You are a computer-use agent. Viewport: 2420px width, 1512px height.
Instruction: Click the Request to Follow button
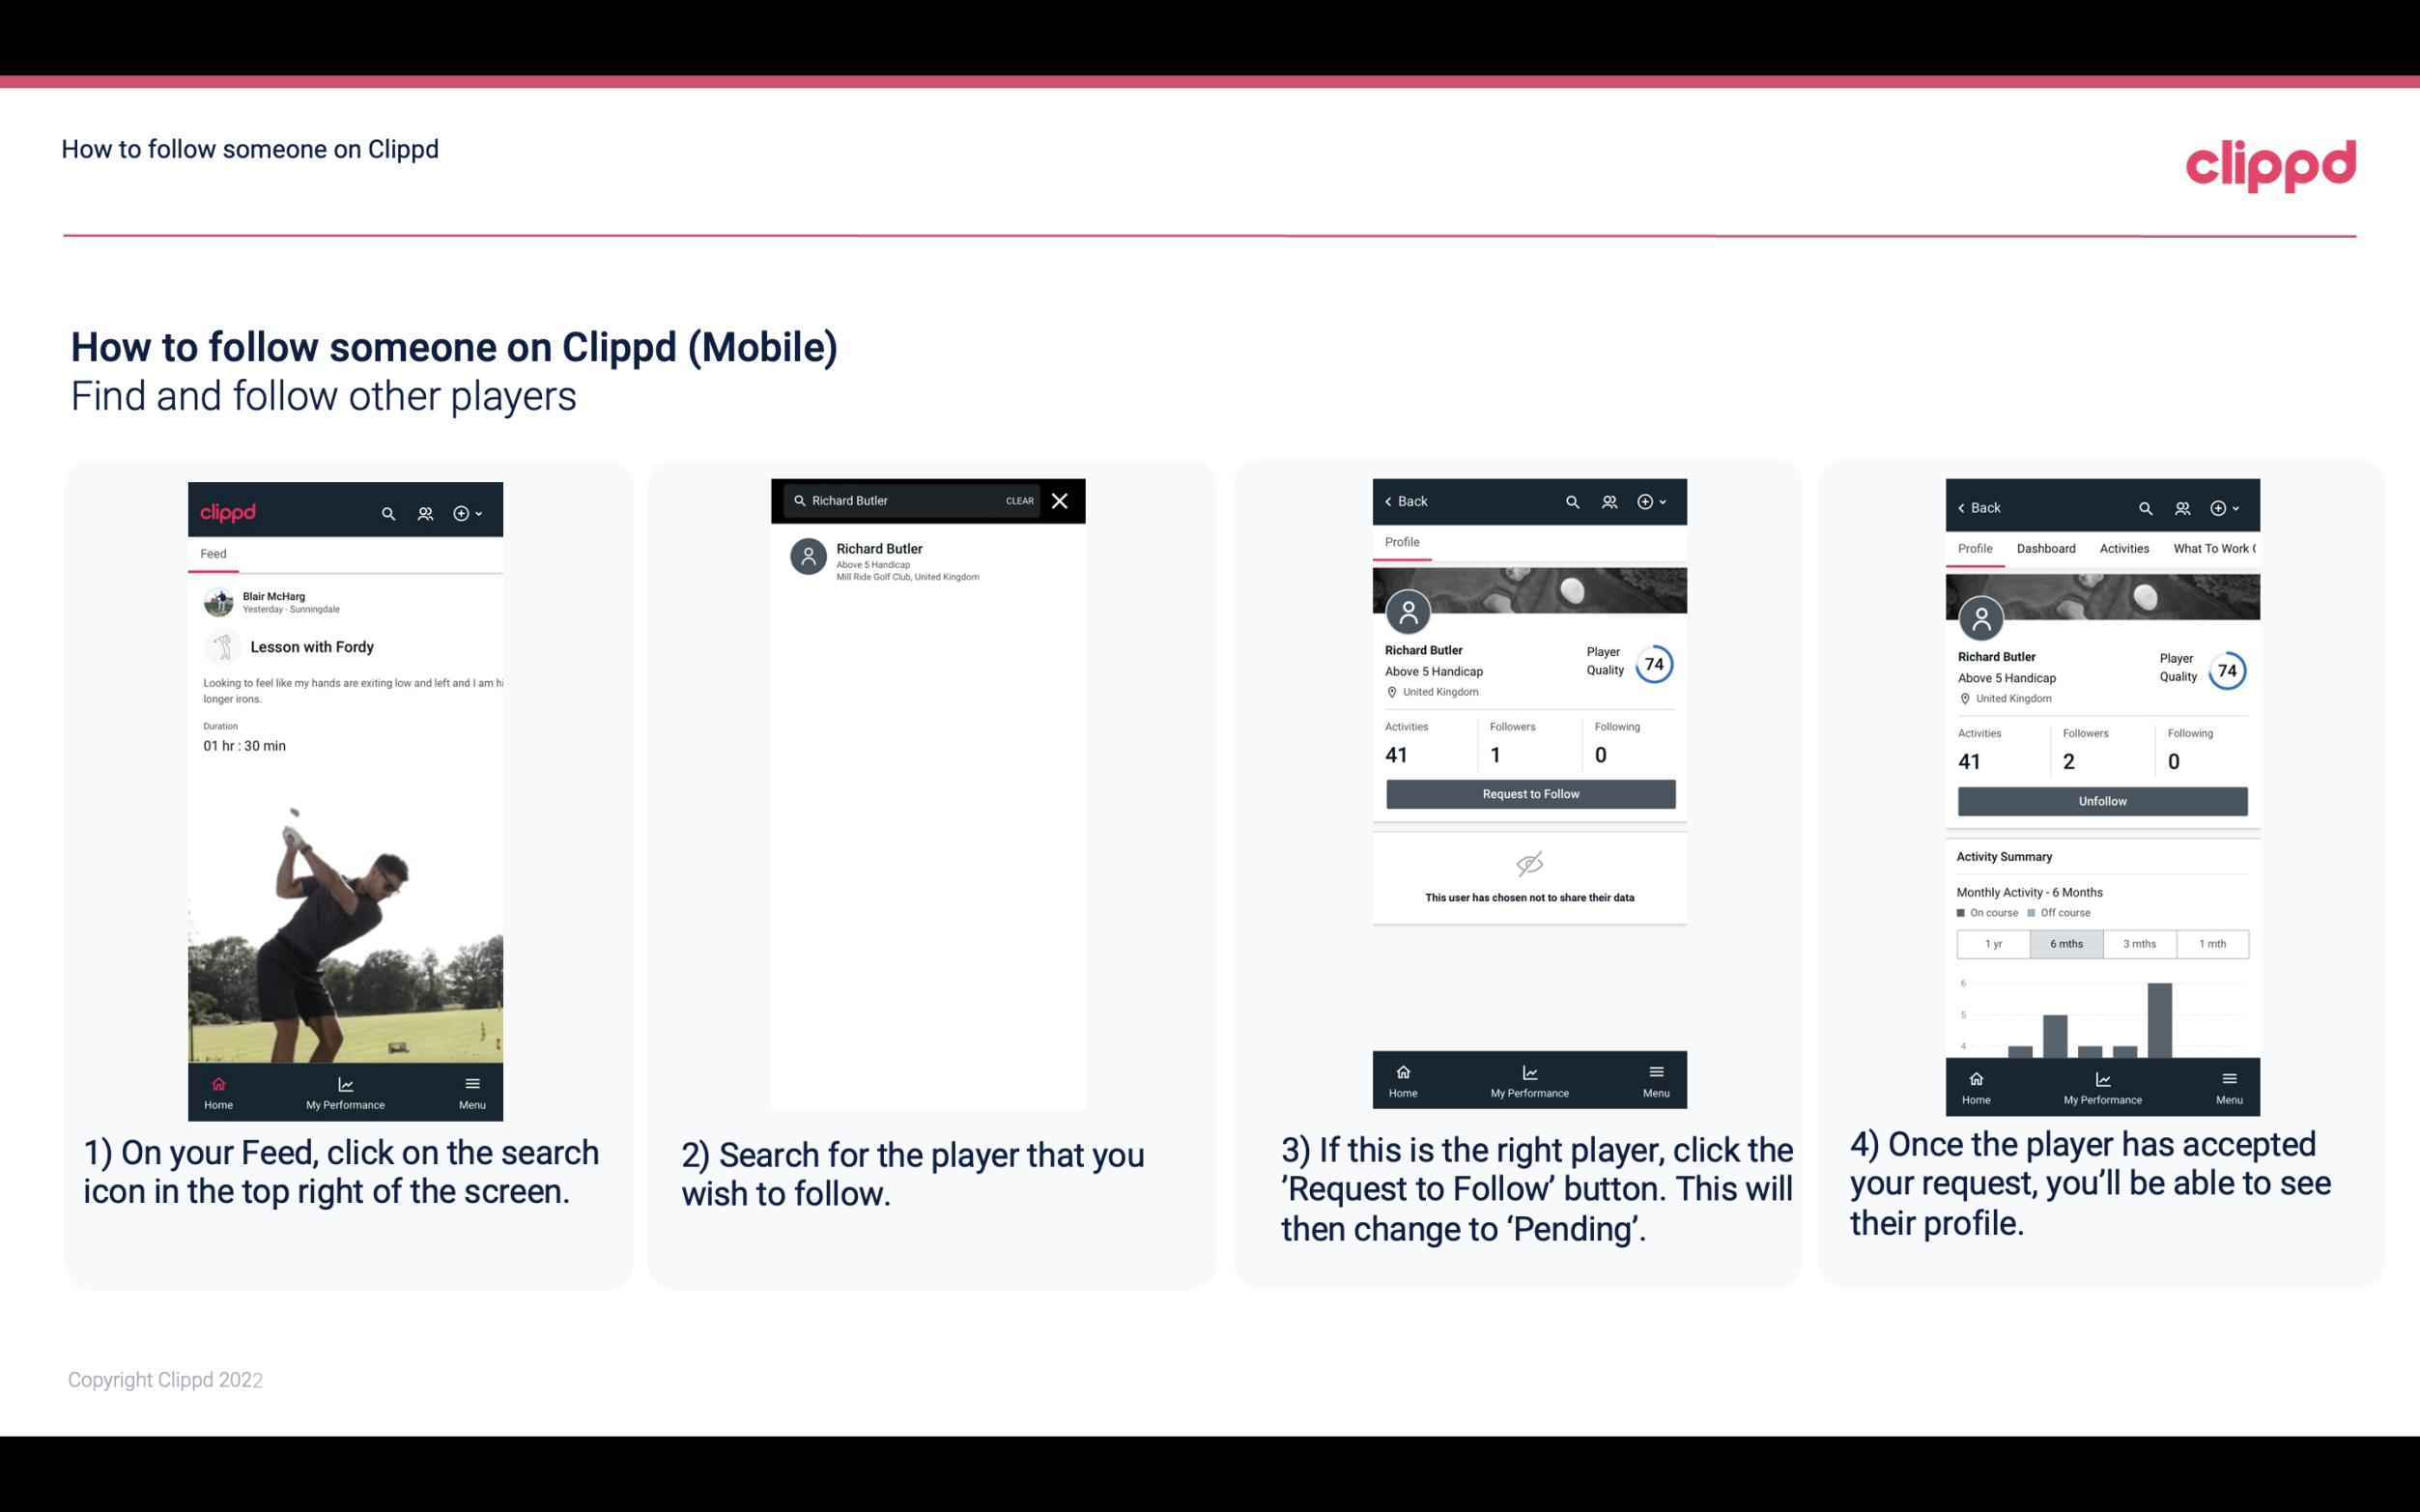pos(1528,794)
